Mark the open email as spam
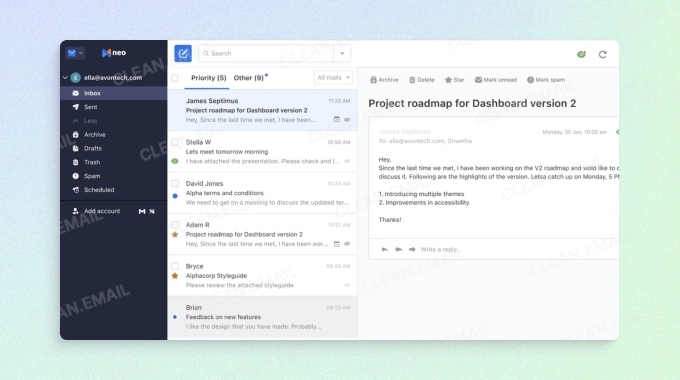The height and width of the screenshot is (380, 680). tap(546, 80)
